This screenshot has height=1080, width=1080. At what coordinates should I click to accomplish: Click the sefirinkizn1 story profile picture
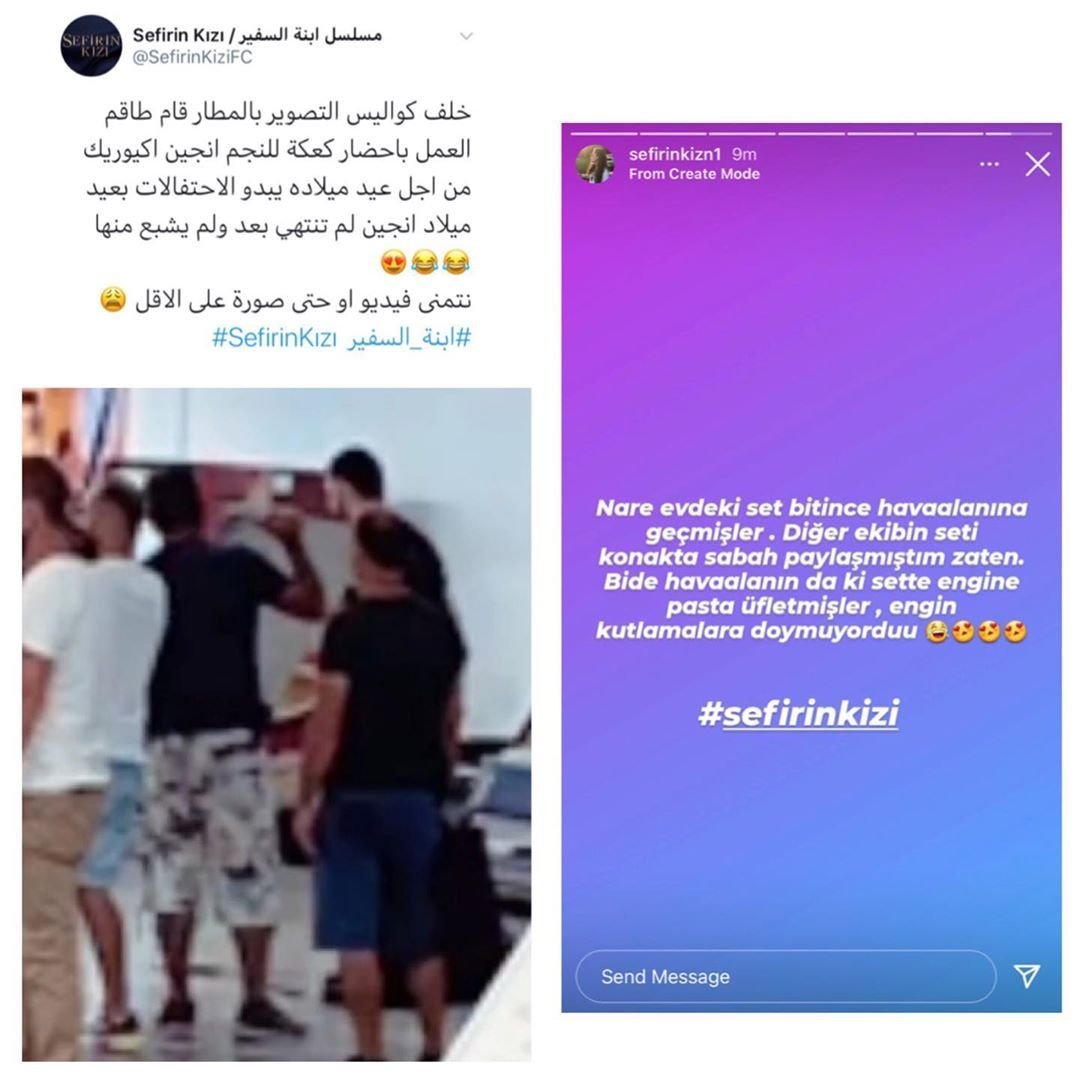595,164
